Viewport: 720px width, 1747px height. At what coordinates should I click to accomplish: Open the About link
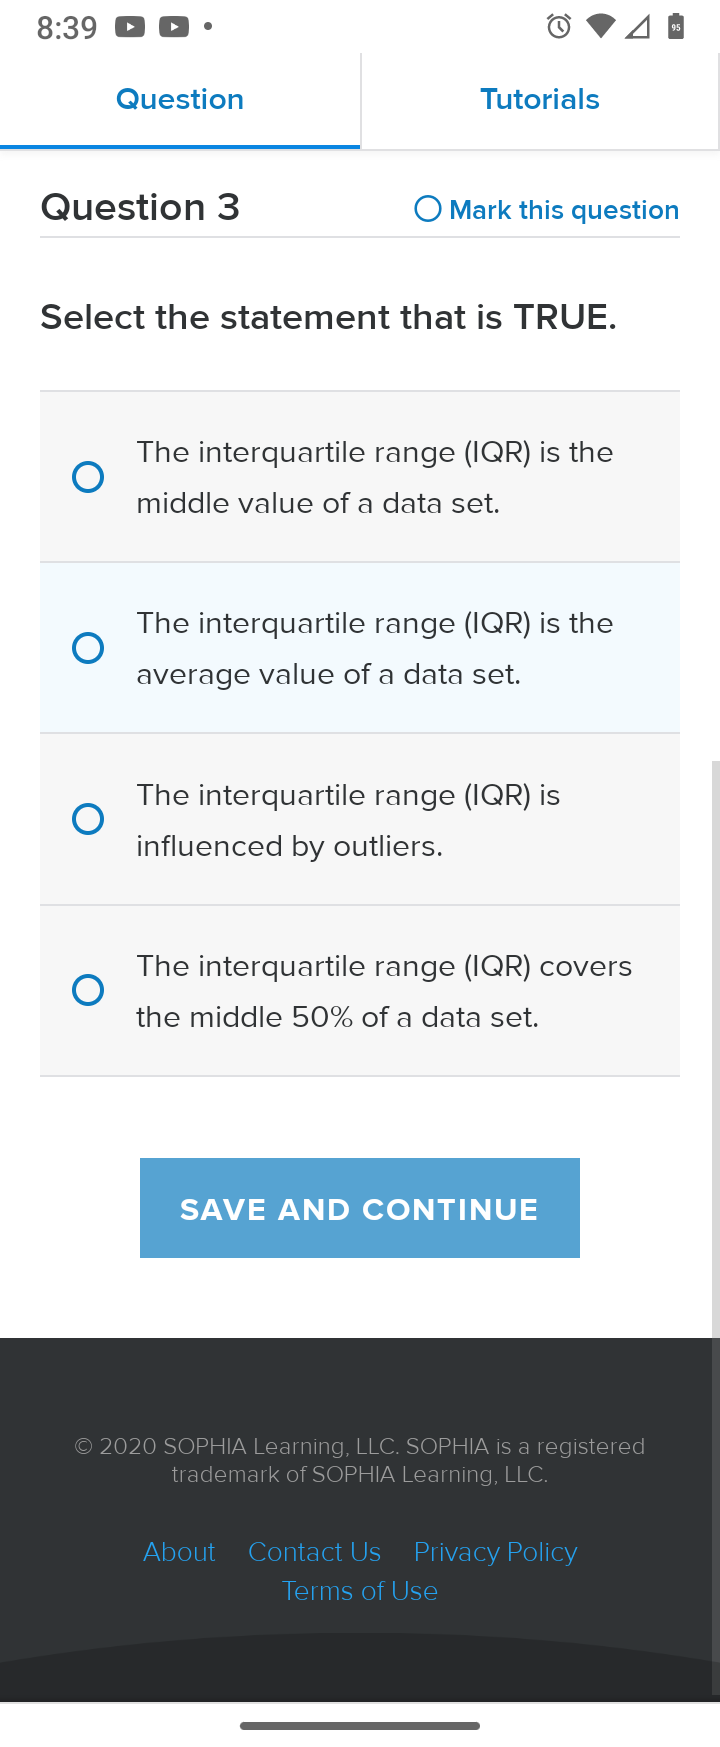click(x=179, y=1552)
